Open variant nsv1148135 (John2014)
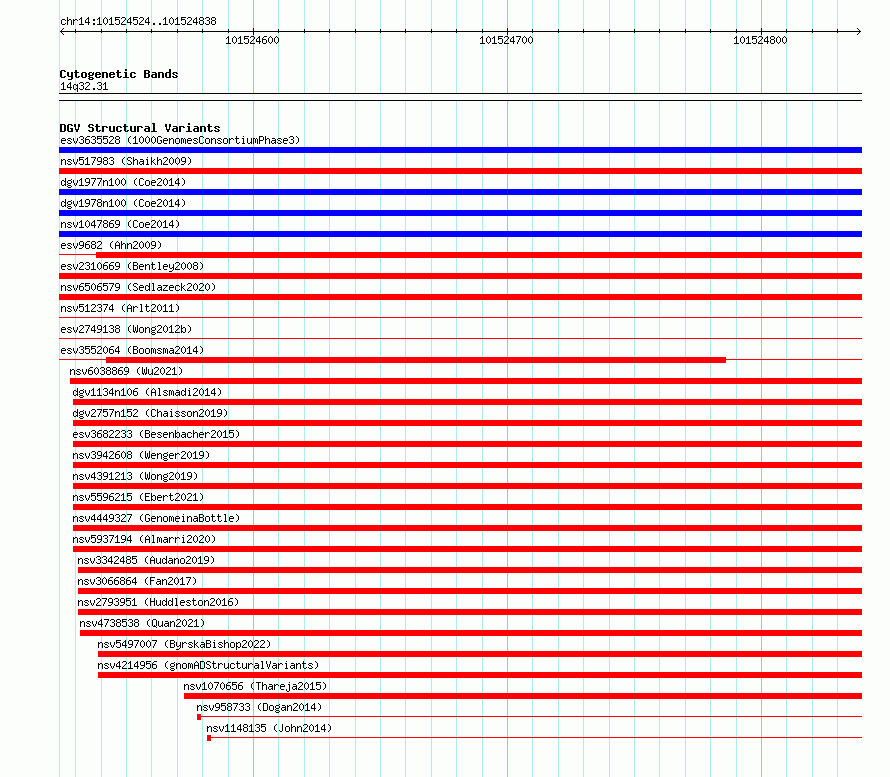 (269, 728)
